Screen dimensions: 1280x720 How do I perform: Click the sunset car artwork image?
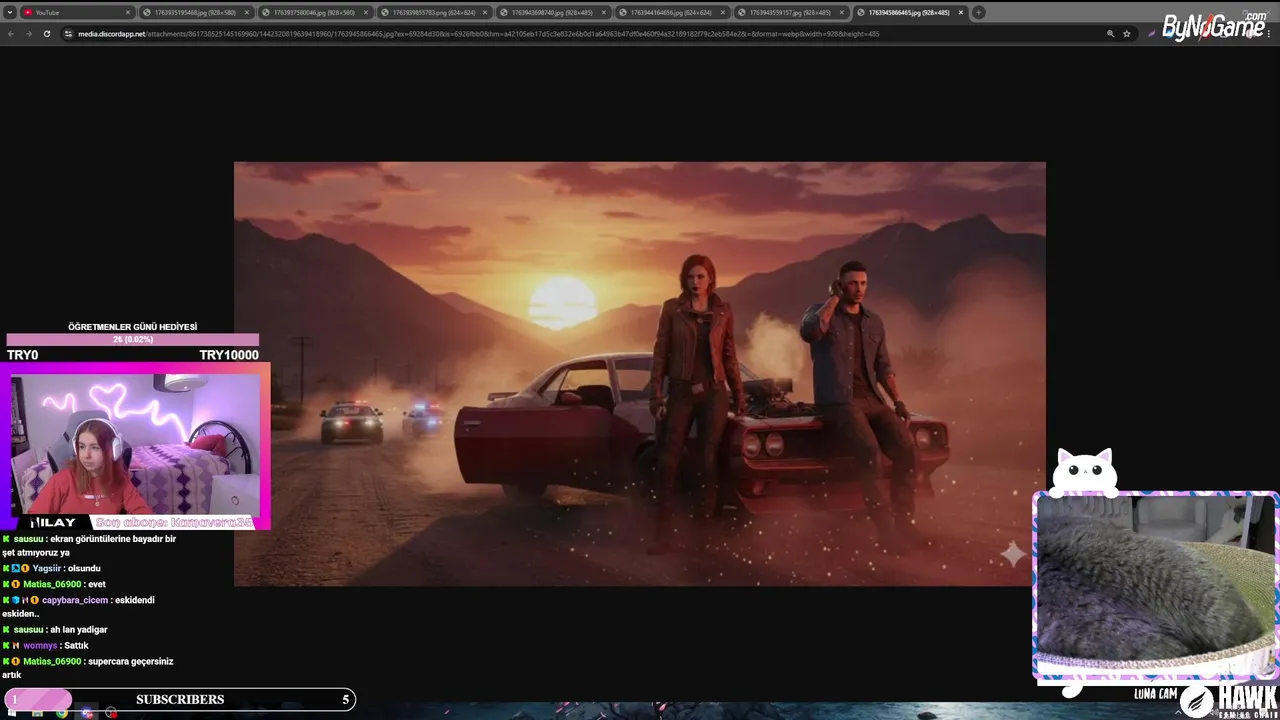click(640, 373)
